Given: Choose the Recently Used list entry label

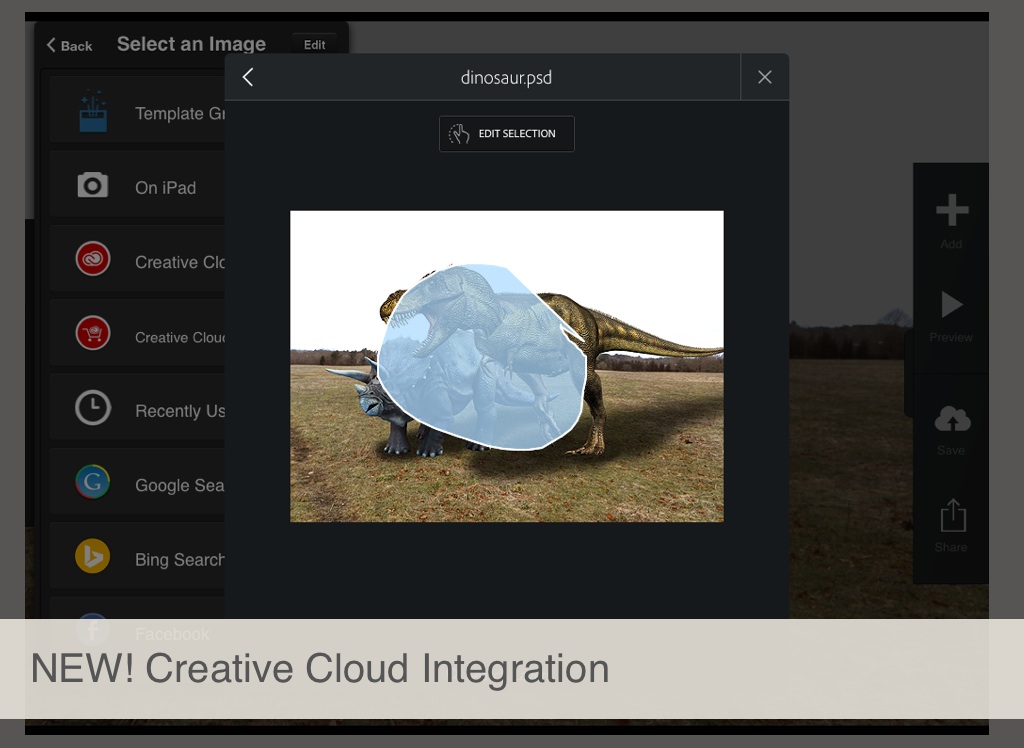Looking at the screenshot, I should point(180,411).
